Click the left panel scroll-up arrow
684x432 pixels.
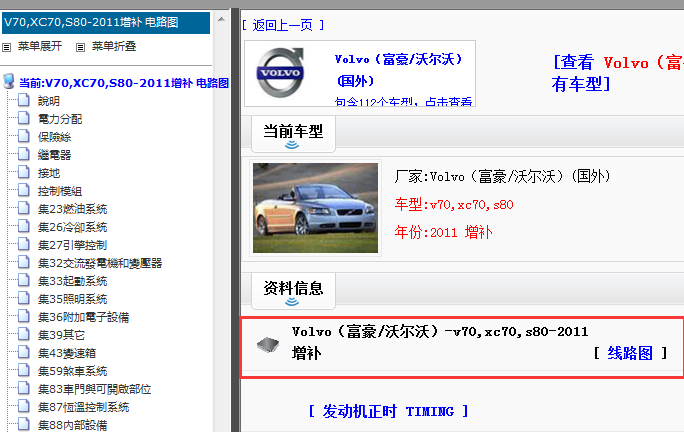221,19
